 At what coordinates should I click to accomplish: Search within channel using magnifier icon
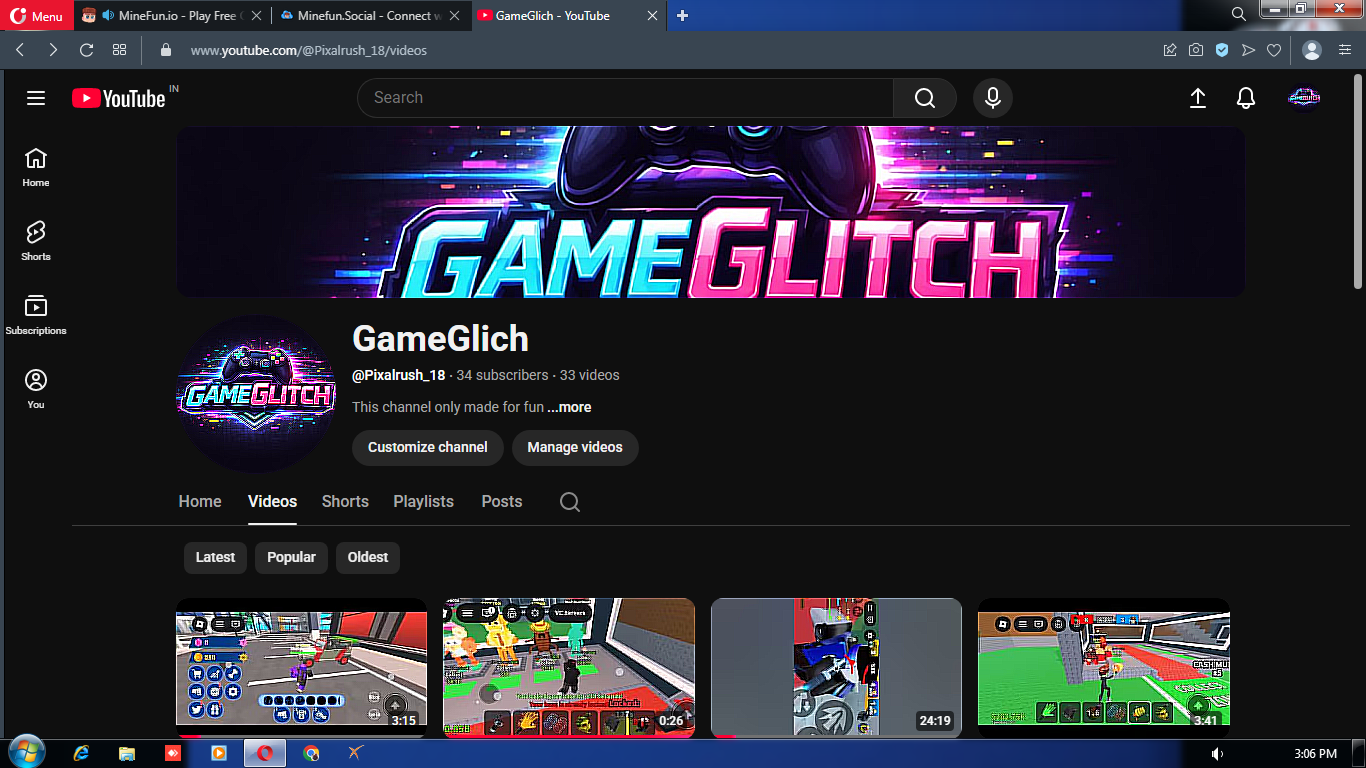tap(570, 502)
